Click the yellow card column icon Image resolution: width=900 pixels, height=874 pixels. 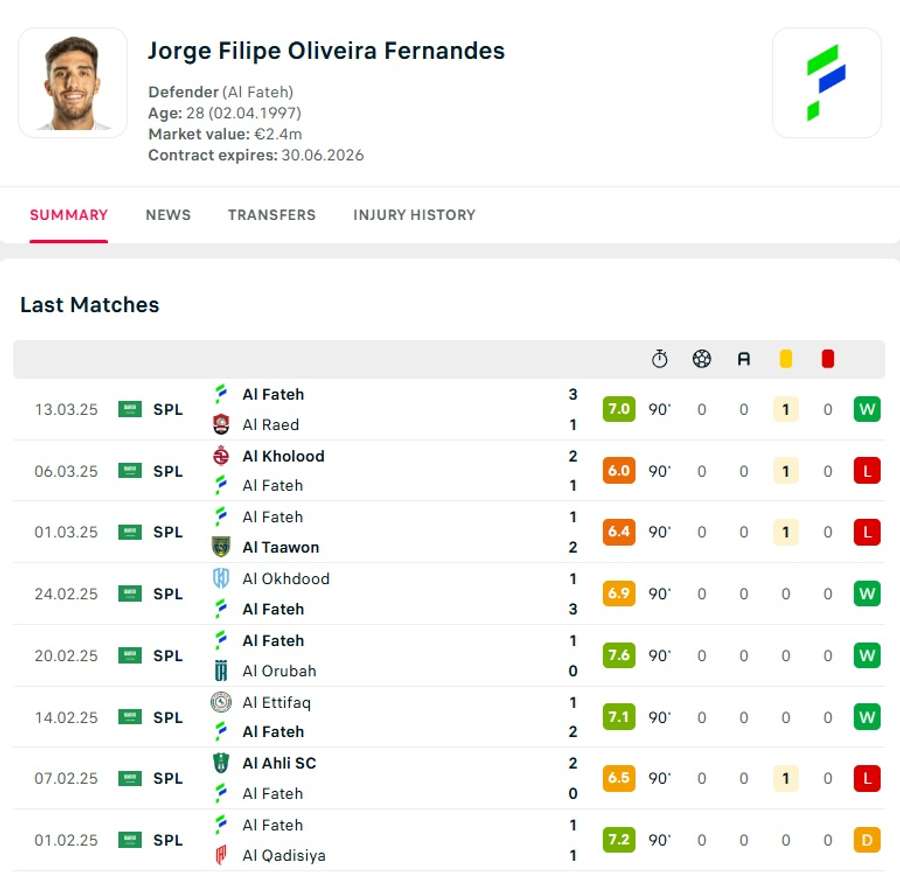tap(786, 359)
